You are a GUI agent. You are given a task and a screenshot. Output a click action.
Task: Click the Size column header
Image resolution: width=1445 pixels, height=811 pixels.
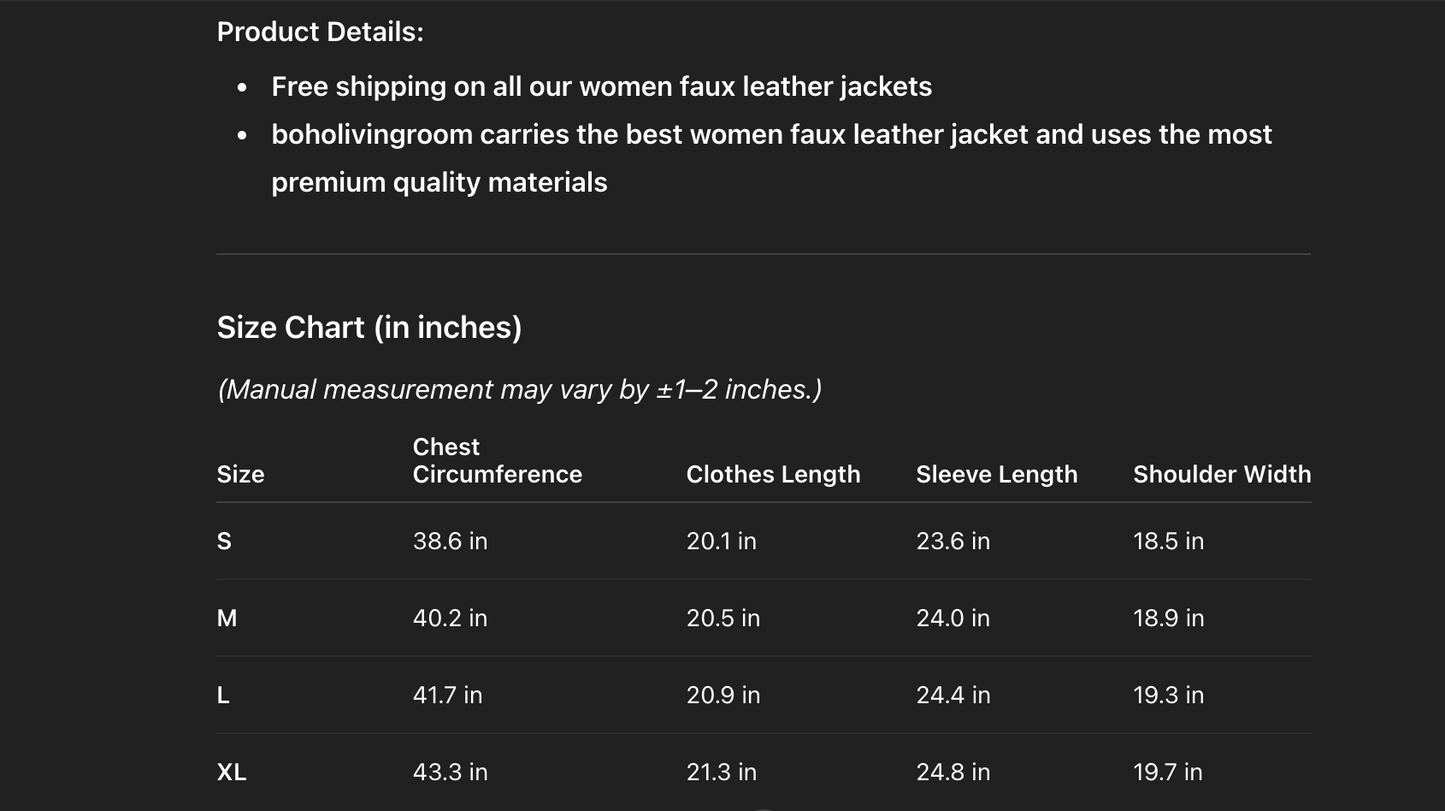pyautogui.click(x=241, y=474)
